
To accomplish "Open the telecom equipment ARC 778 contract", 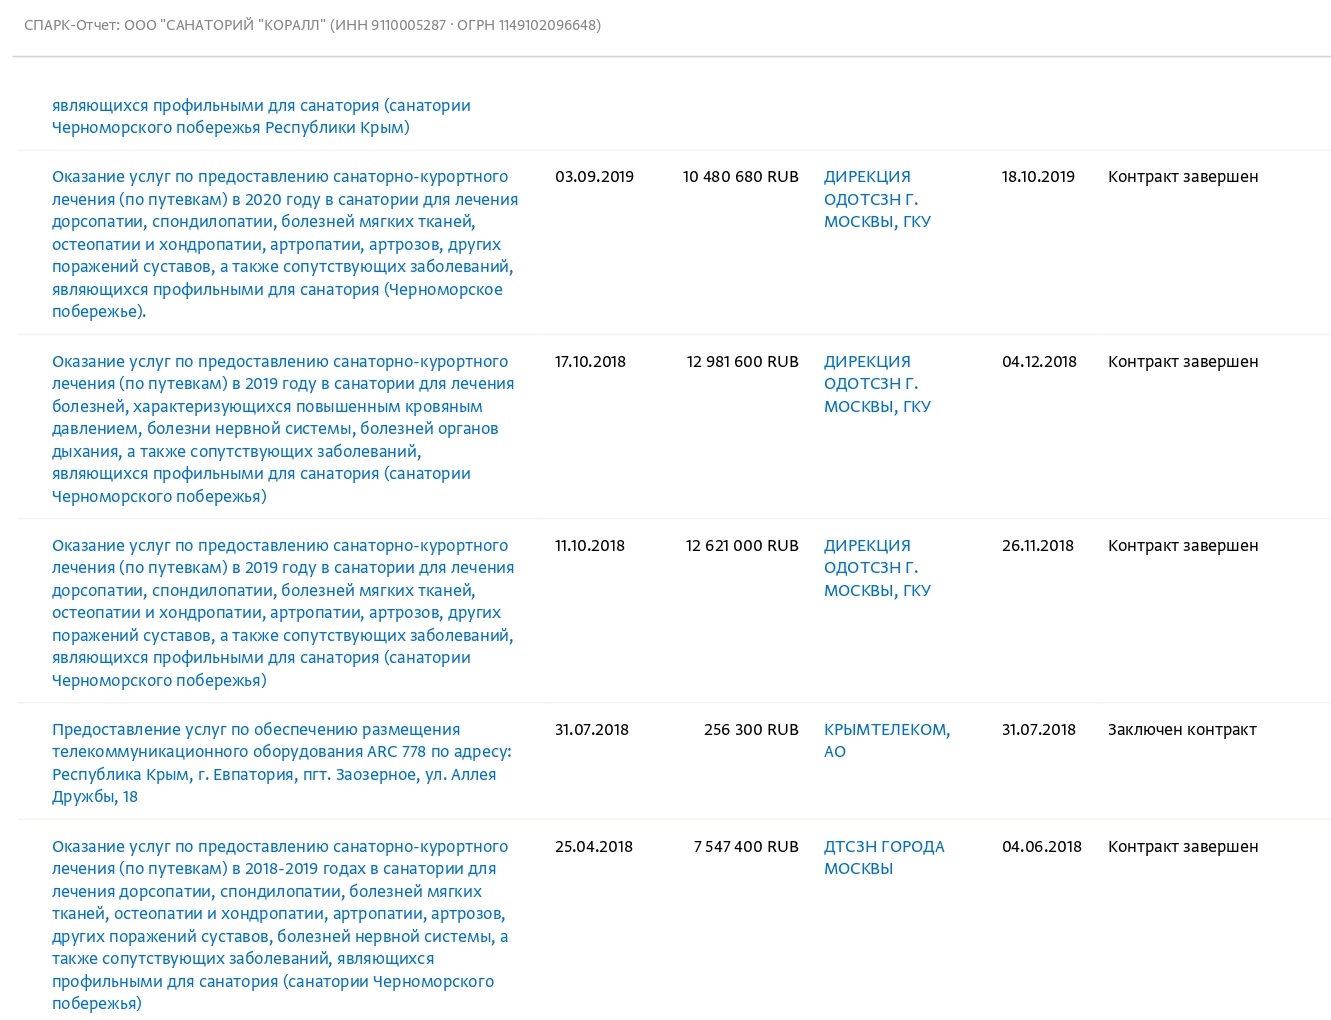I will pyautogui.click(x=281, y=763).
